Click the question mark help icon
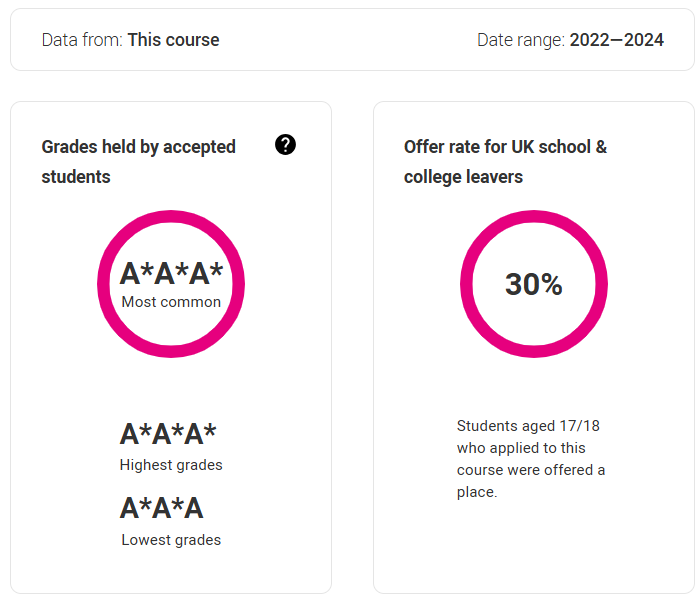This screenshot has height=602, width=700. pos(285,145)
